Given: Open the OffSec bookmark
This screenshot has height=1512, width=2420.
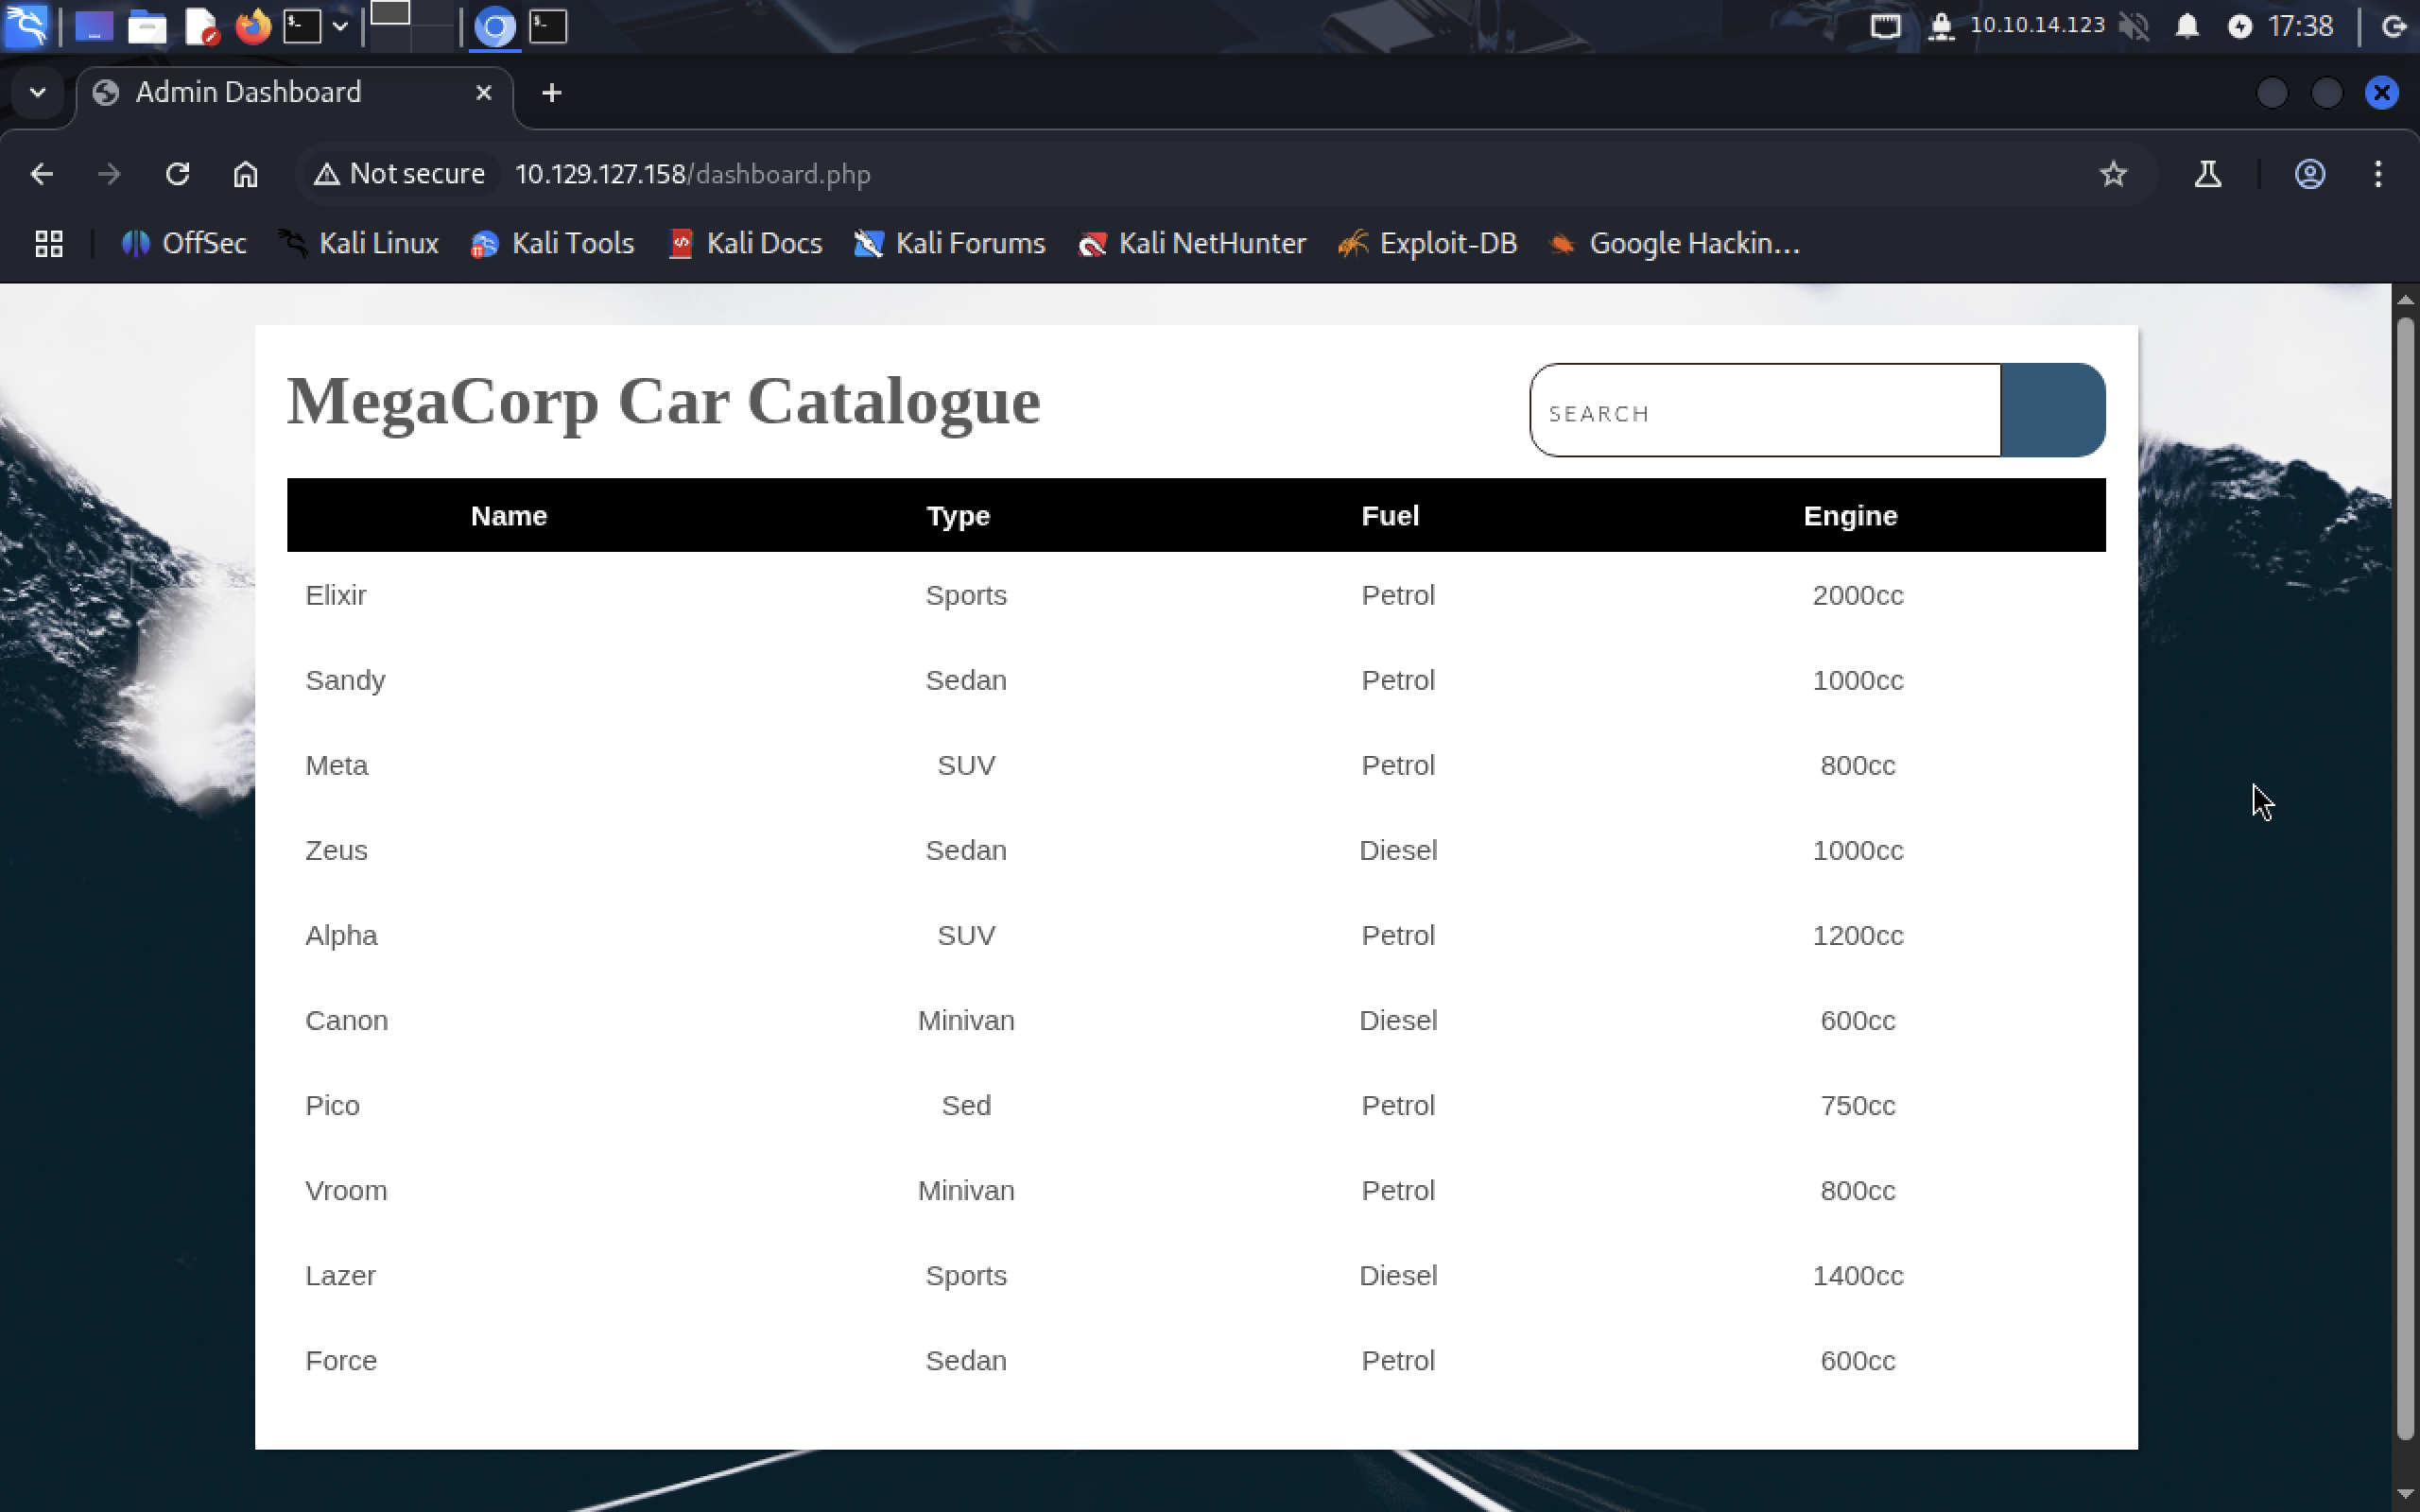Looking at the screenshot, I should (x=184, y=243).
